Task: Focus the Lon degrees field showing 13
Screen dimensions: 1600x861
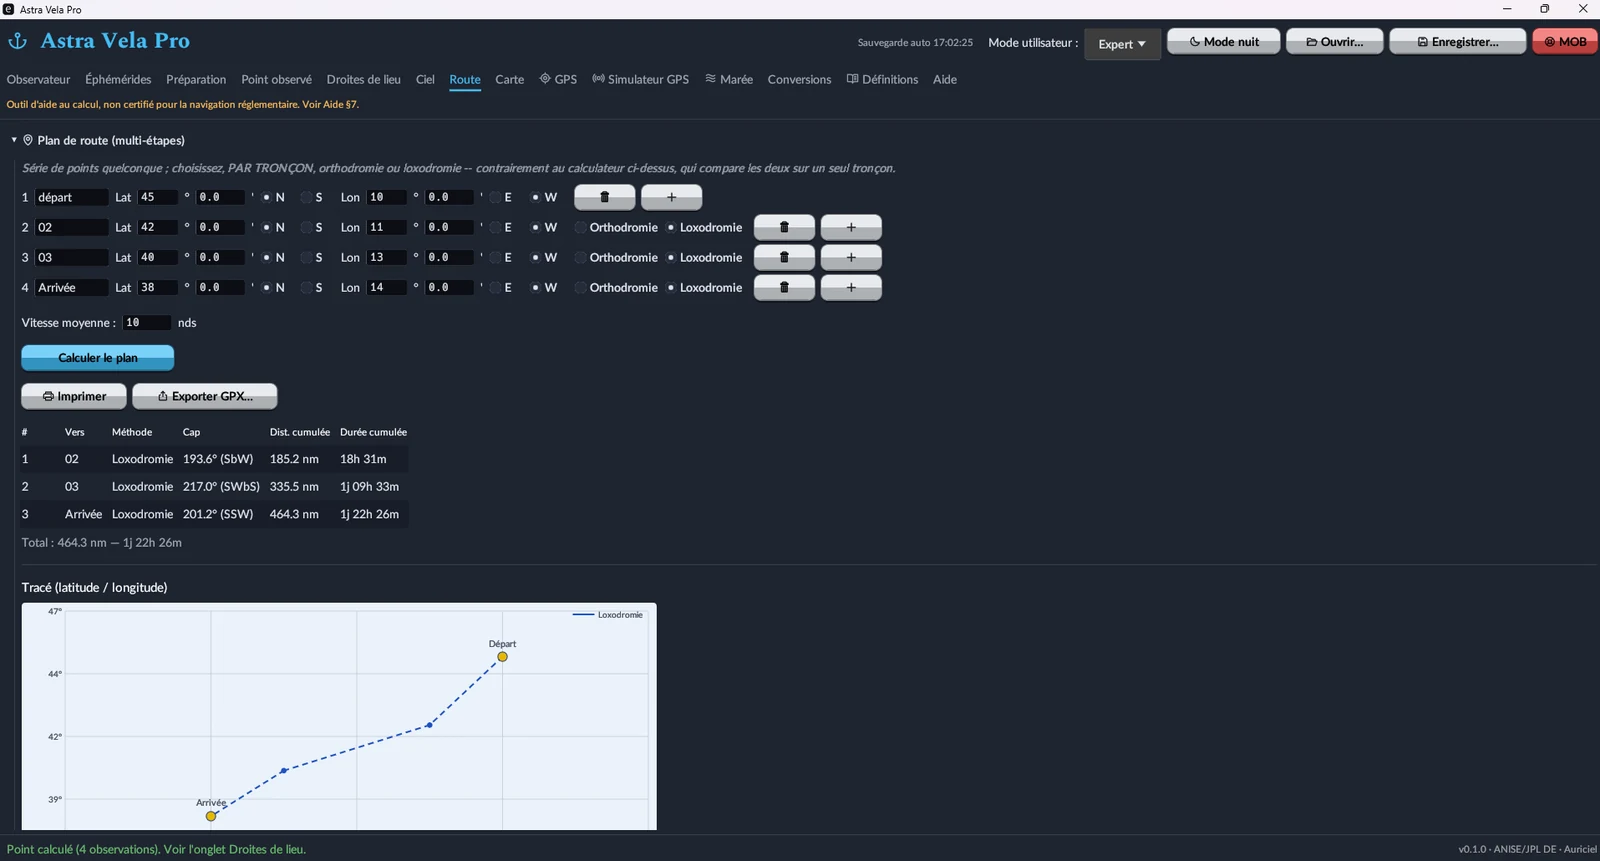Action: [x=386, y=258]
